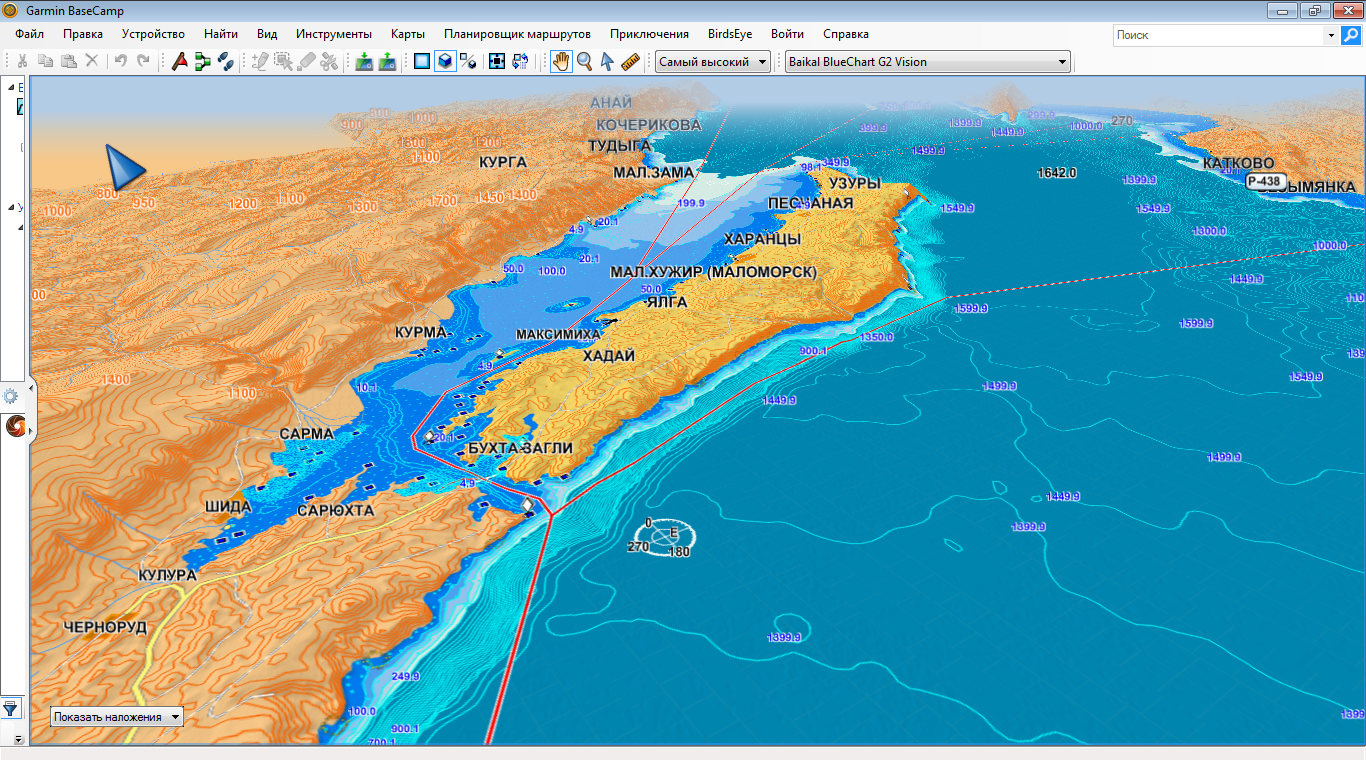Show both 2D and 3D views
The width and height of the screenshot is (1366, 760).
[x=467, y=61]
